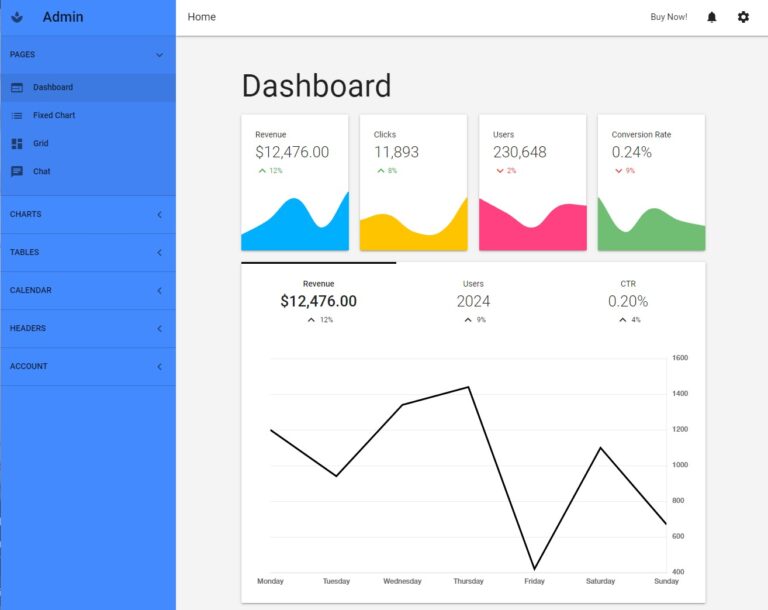Click the Fixed Chart list icon
The width and height of the screenshot is (768, 610).
point(17,115)
